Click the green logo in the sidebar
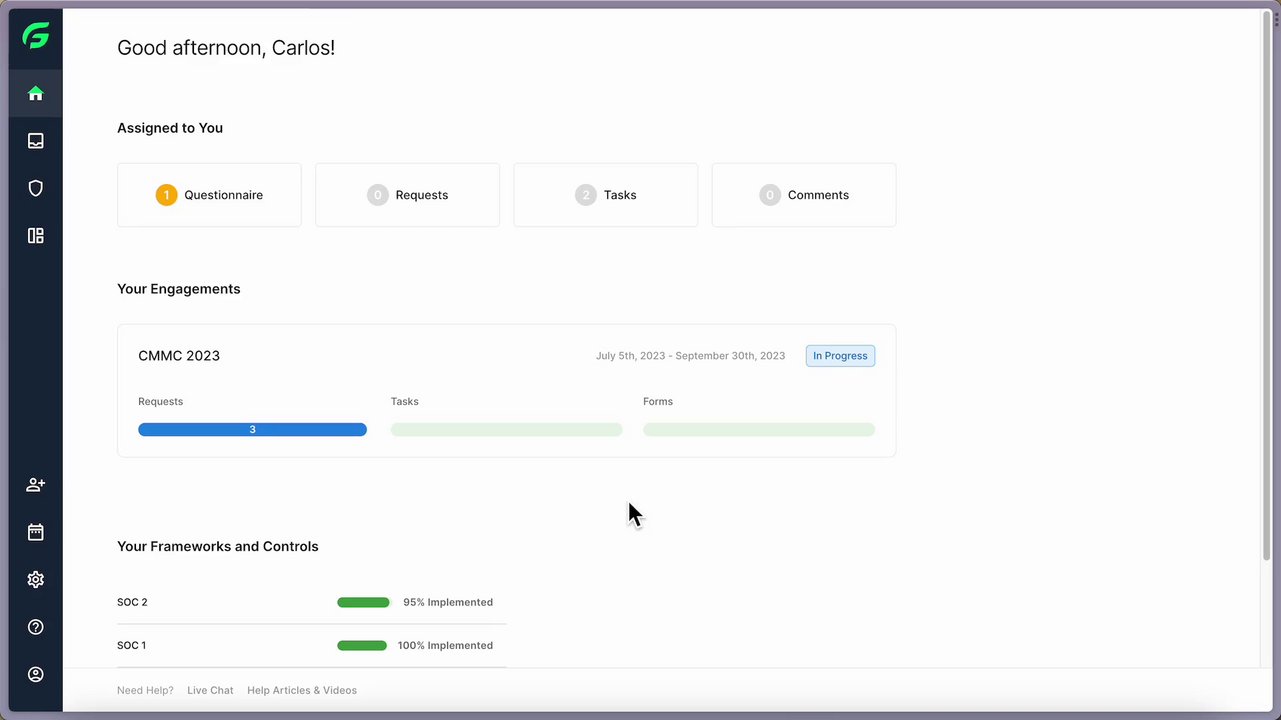Image resolution: width=1281 pixels, height=720 pixels. [x=36, y=37]
